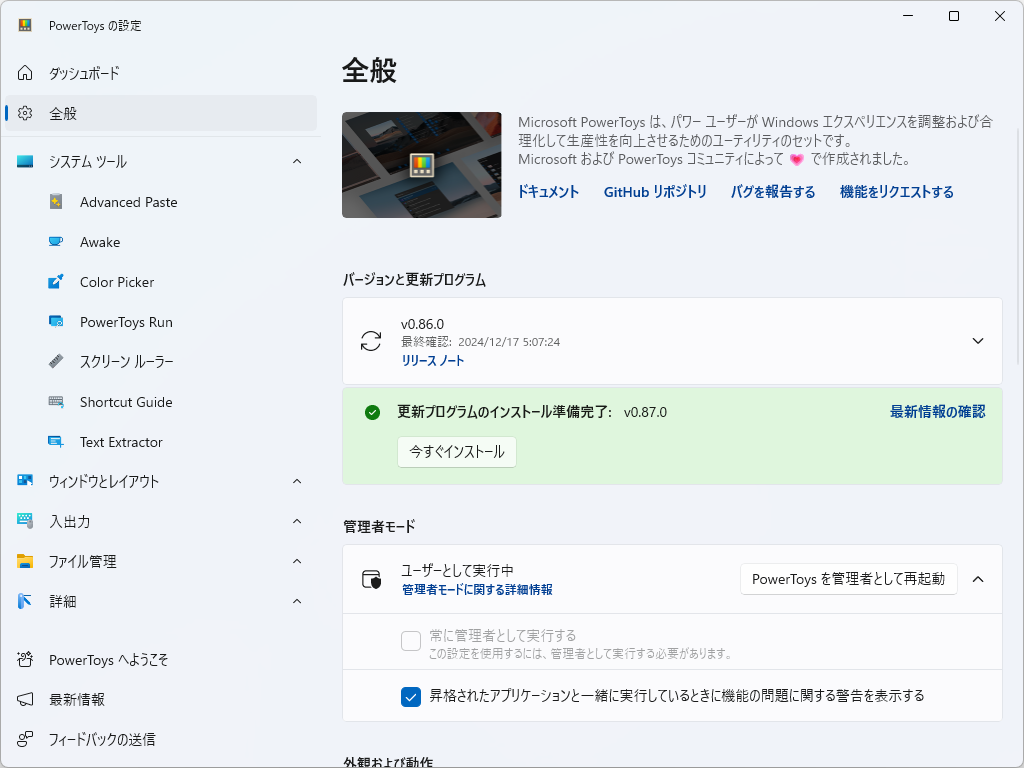Select the PowerToys Run icon
Image resolution: width=1024 pixels, height=768 pixels.
tap(56, 322)
